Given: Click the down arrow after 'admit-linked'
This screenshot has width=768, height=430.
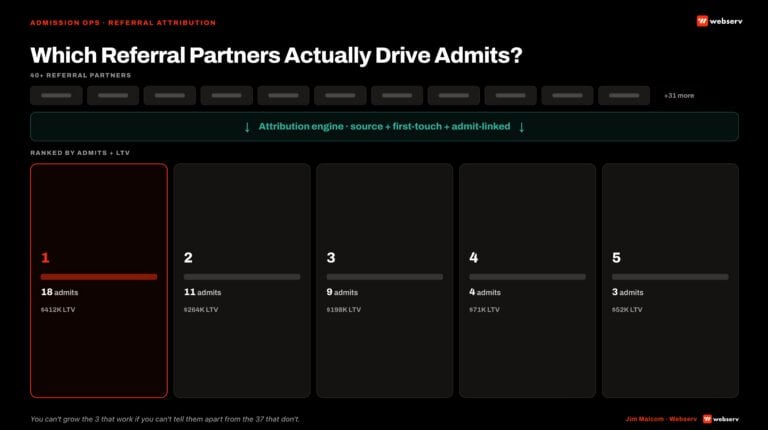Looking at the screenshot, I should pos(522,127).
